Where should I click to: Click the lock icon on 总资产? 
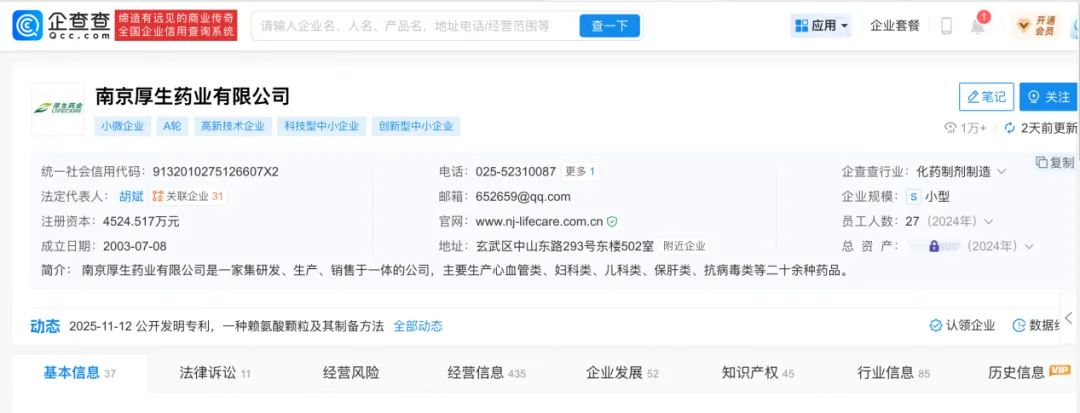tap(934, 246)
